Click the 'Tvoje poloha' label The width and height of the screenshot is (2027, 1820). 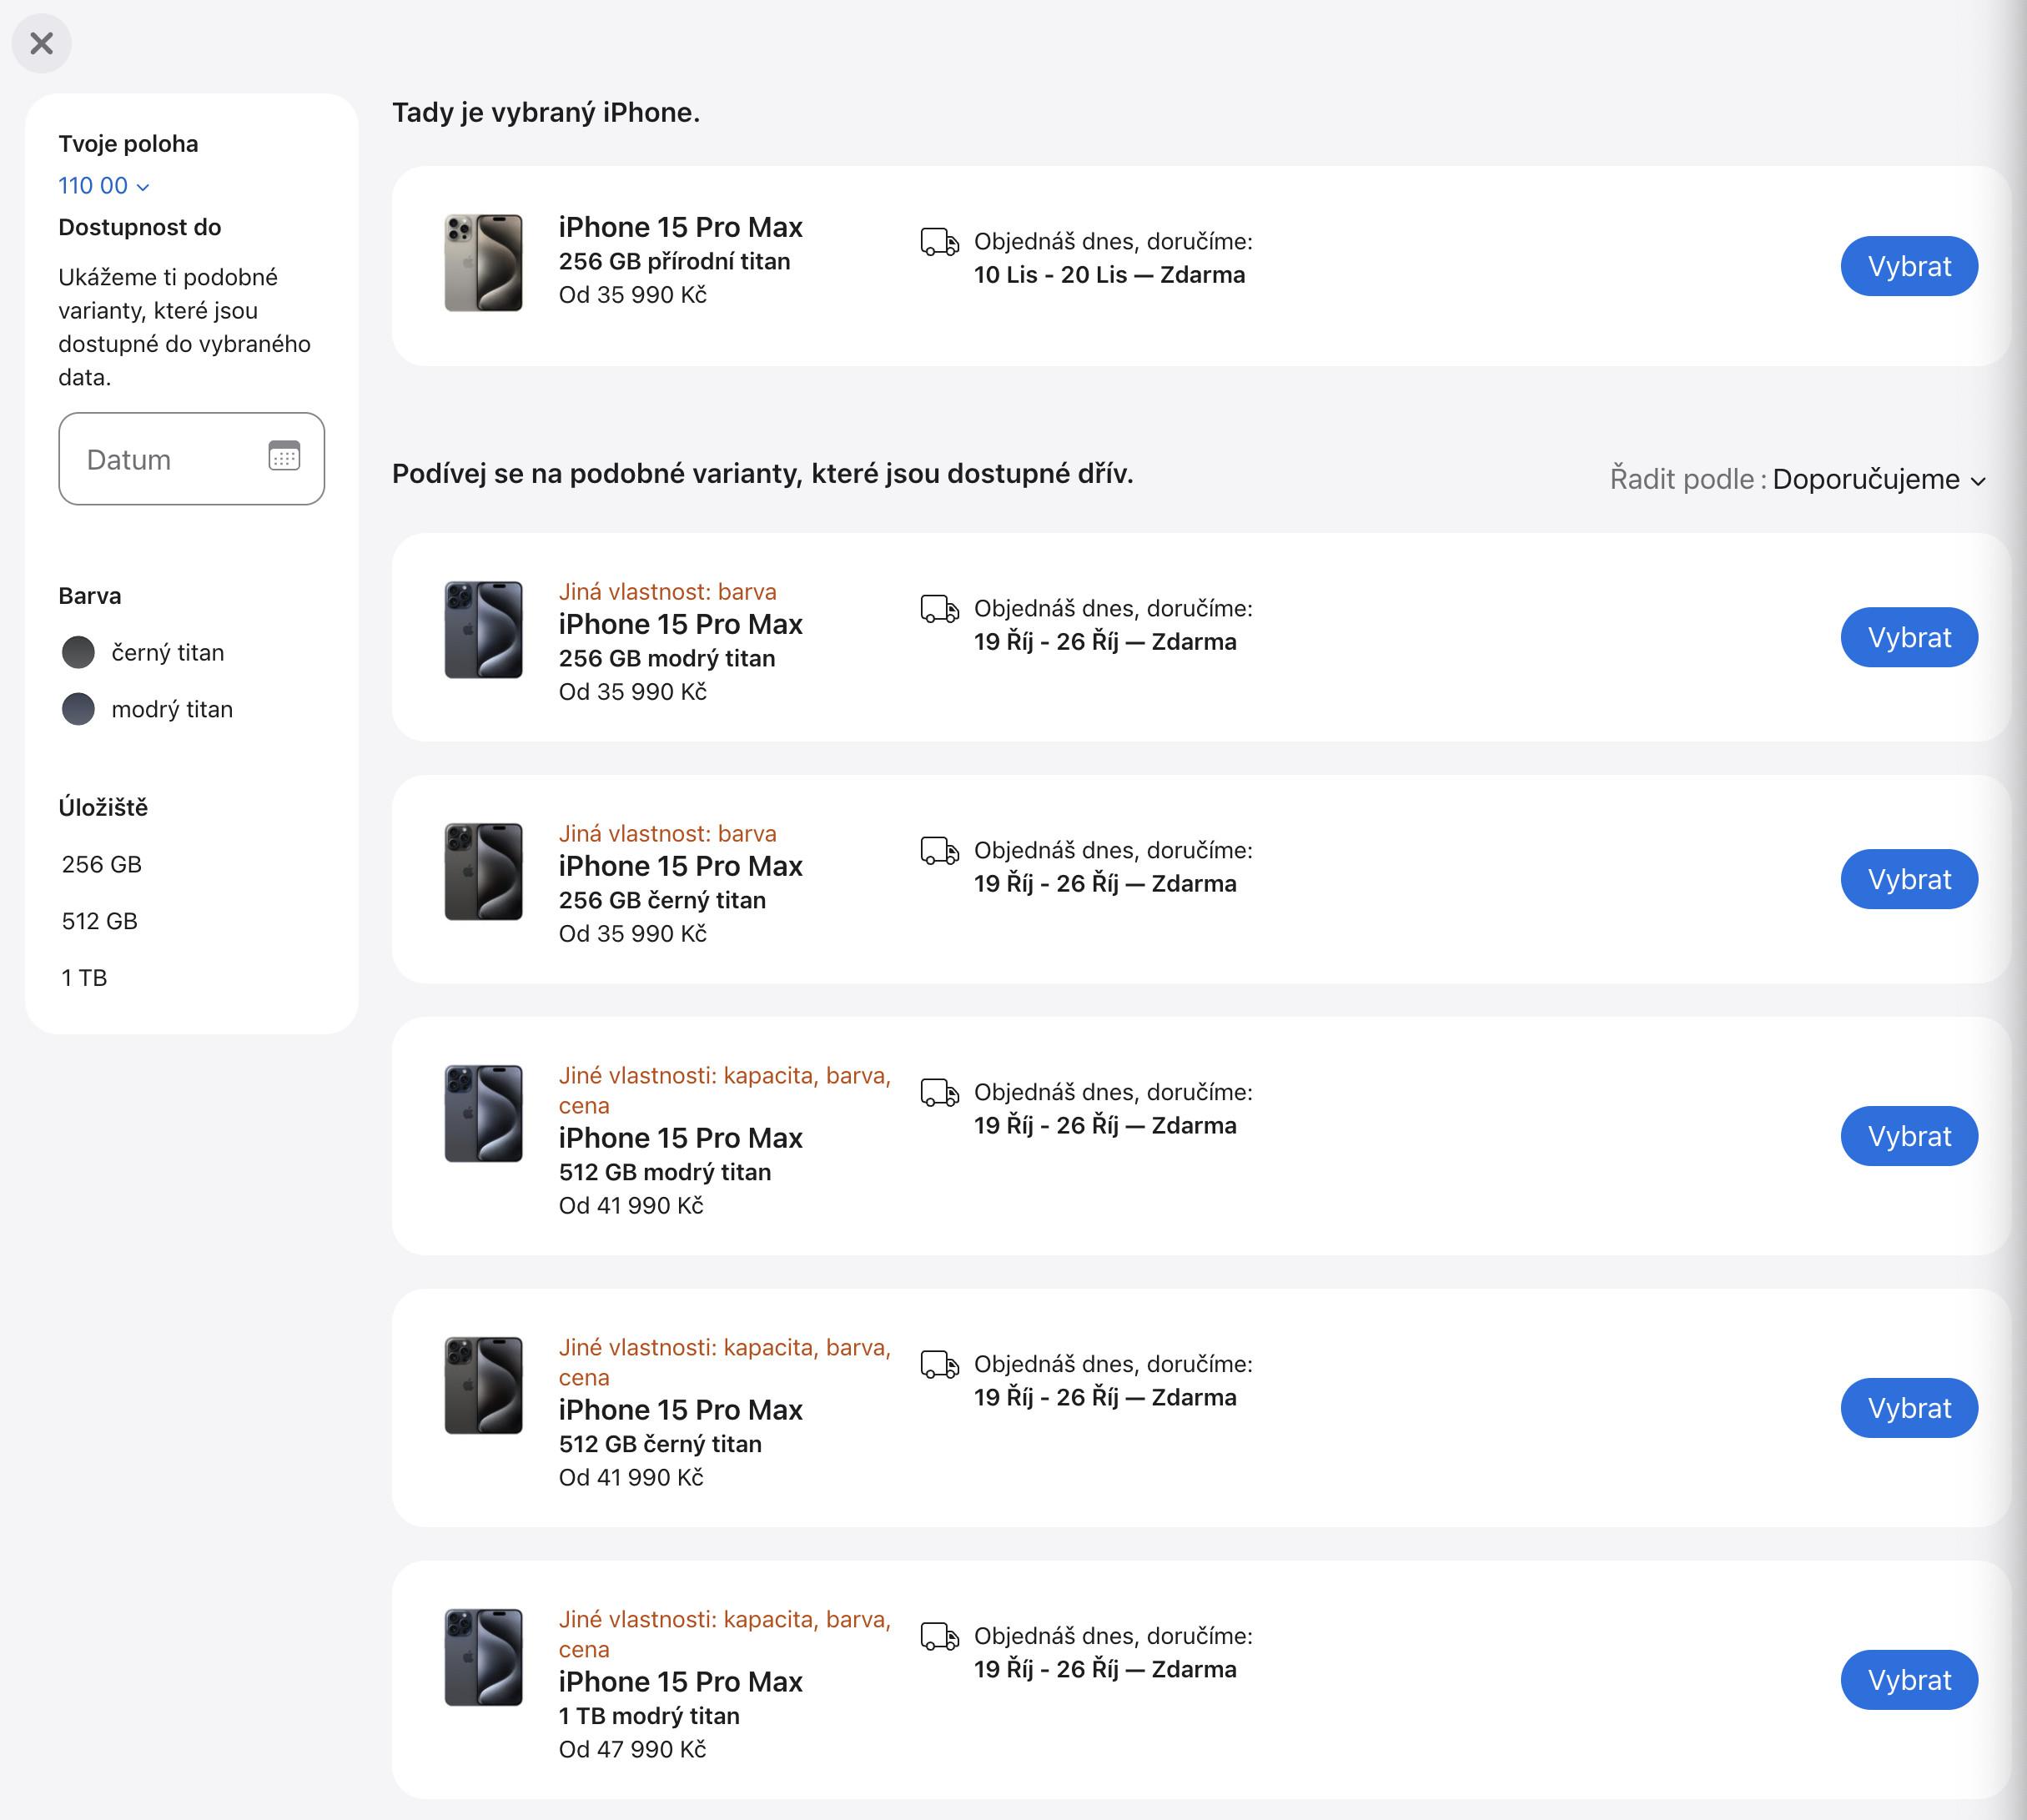128,143
